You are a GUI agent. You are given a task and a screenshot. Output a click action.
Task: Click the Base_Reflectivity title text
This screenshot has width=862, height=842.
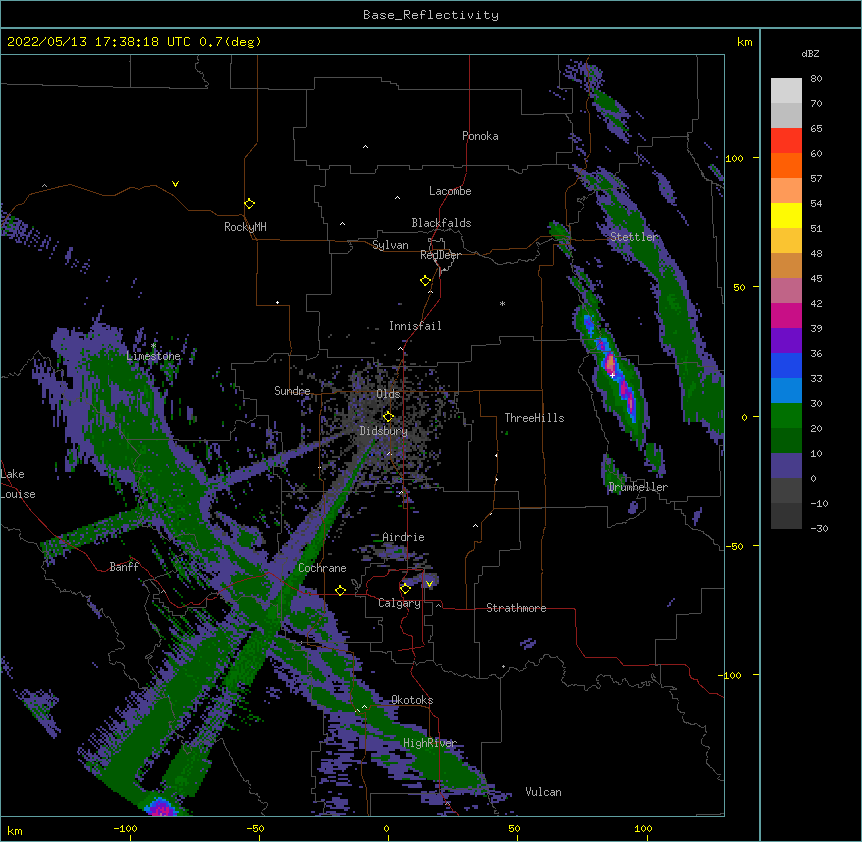coord(431,15)
